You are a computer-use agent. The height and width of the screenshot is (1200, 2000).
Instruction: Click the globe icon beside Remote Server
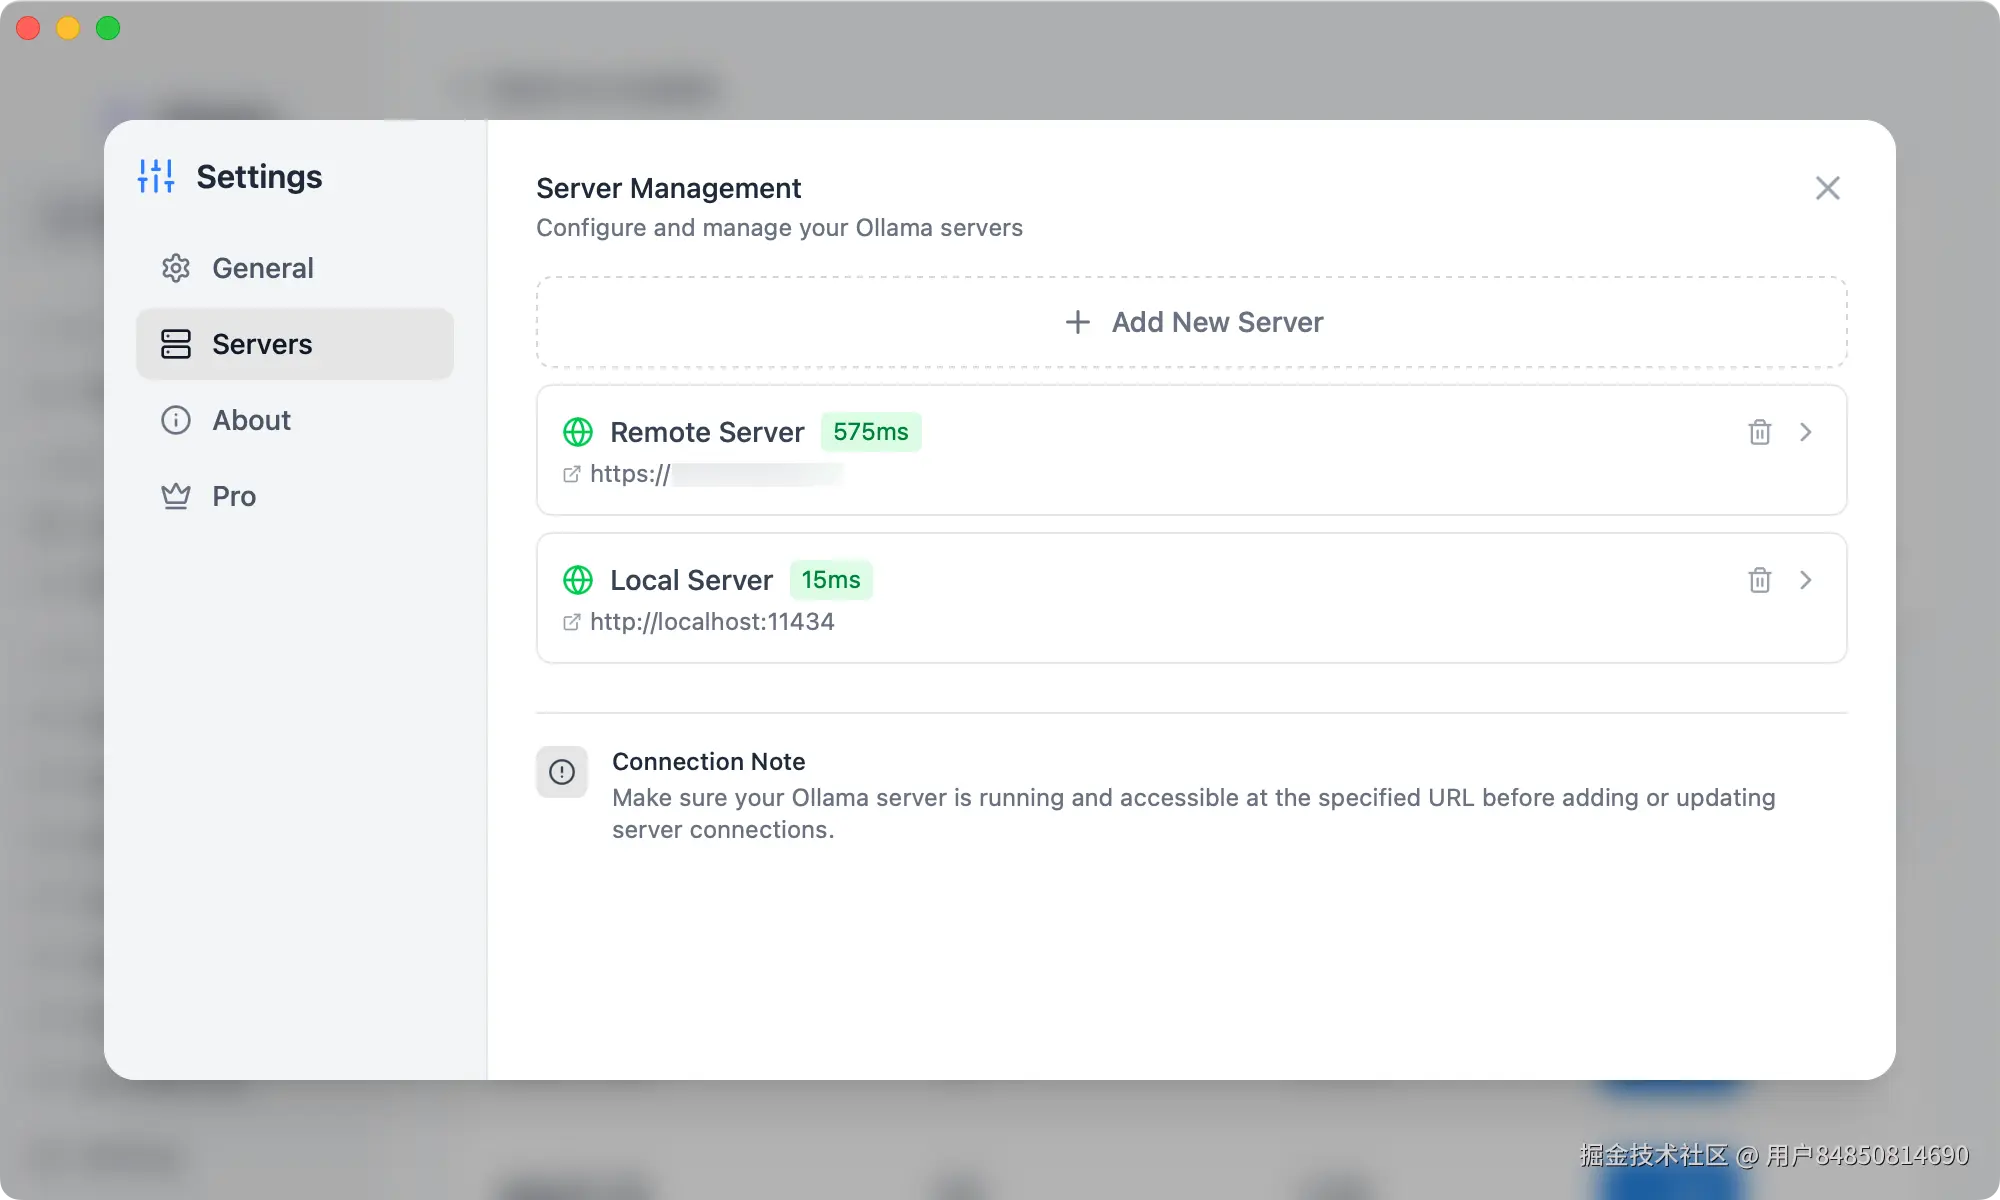(x=578, y=432)
